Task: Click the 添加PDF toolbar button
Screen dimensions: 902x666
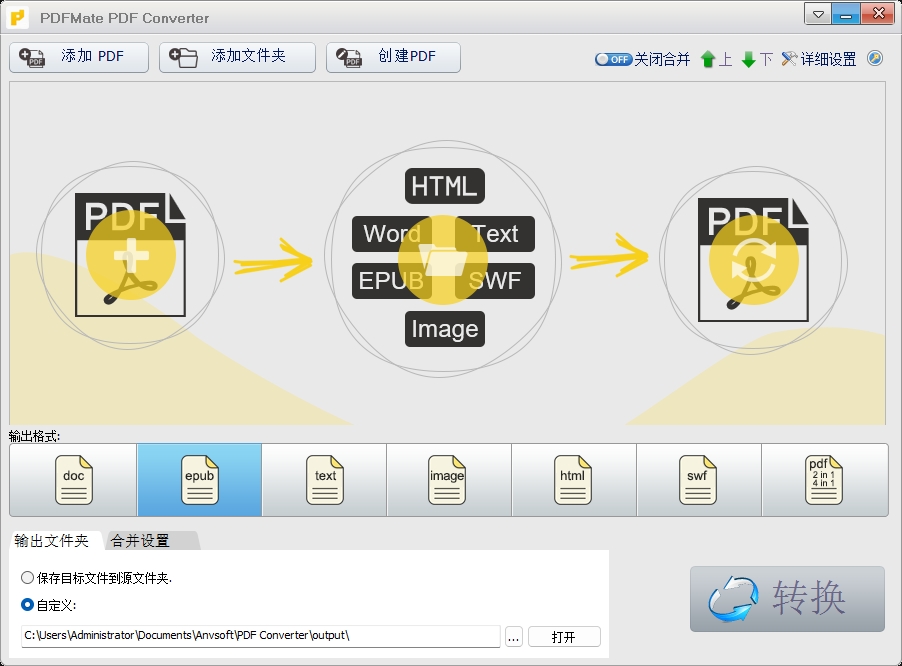Action: (78, 57)
